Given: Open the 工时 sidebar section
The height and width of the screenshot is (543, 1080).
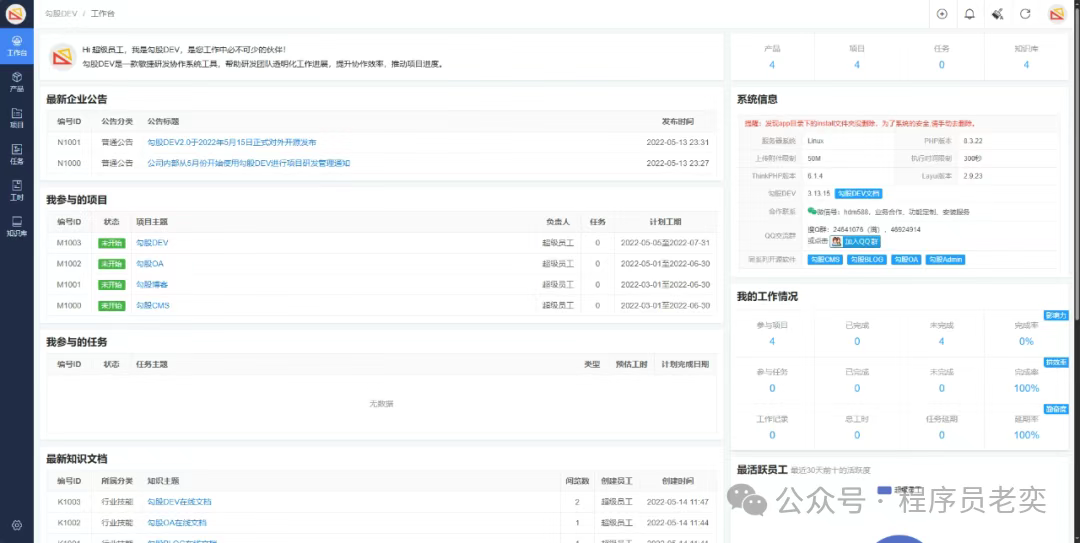Looking at the screenshot, I should coord(16,190).
